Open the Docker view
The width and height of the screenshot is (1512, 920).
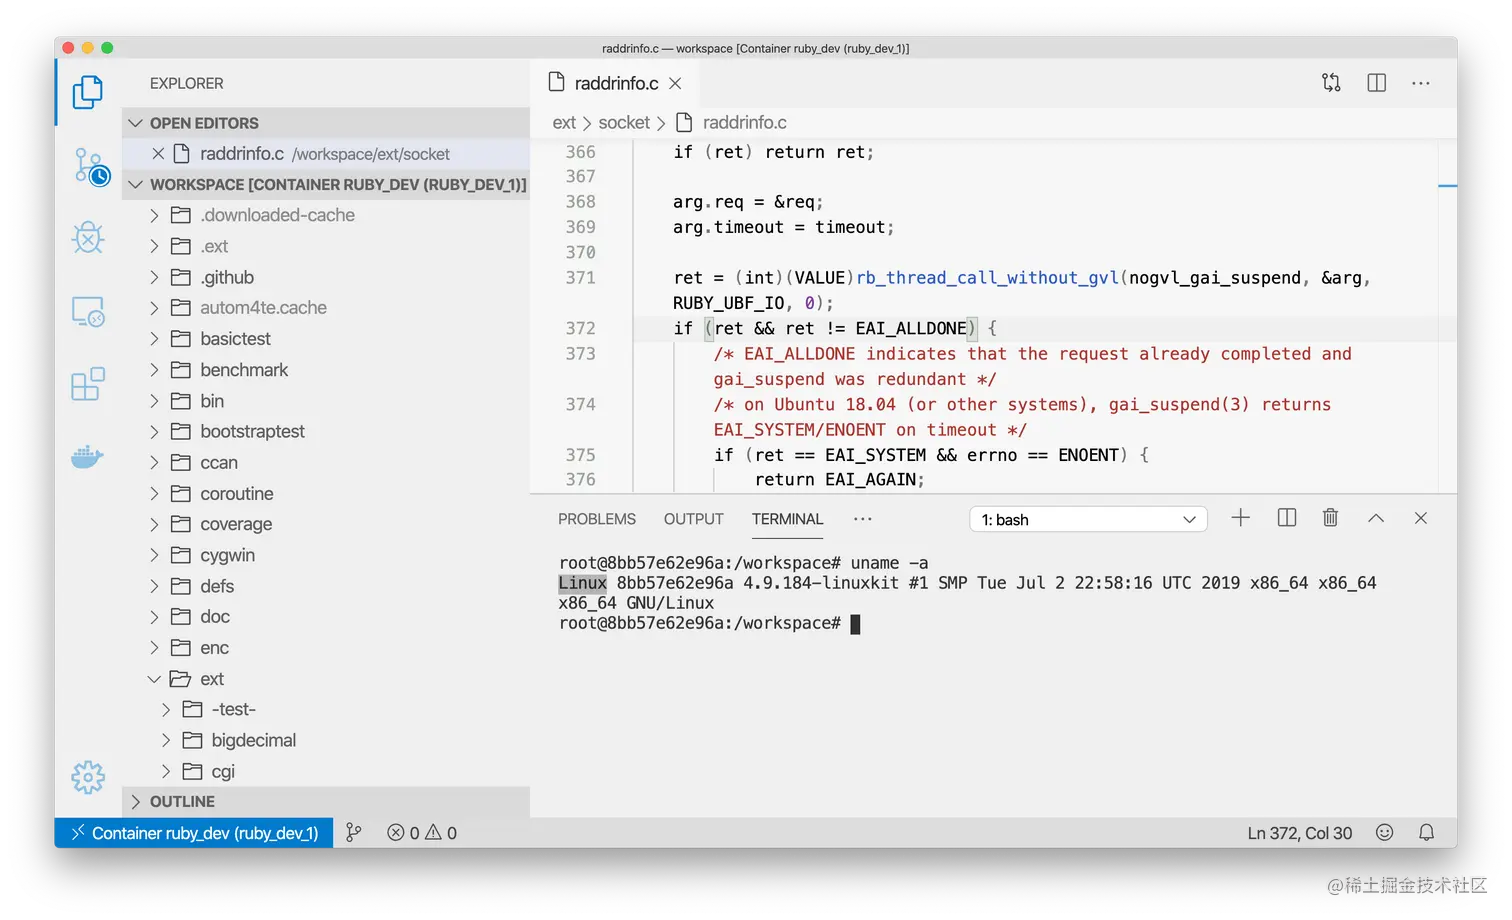click(88, 457)
